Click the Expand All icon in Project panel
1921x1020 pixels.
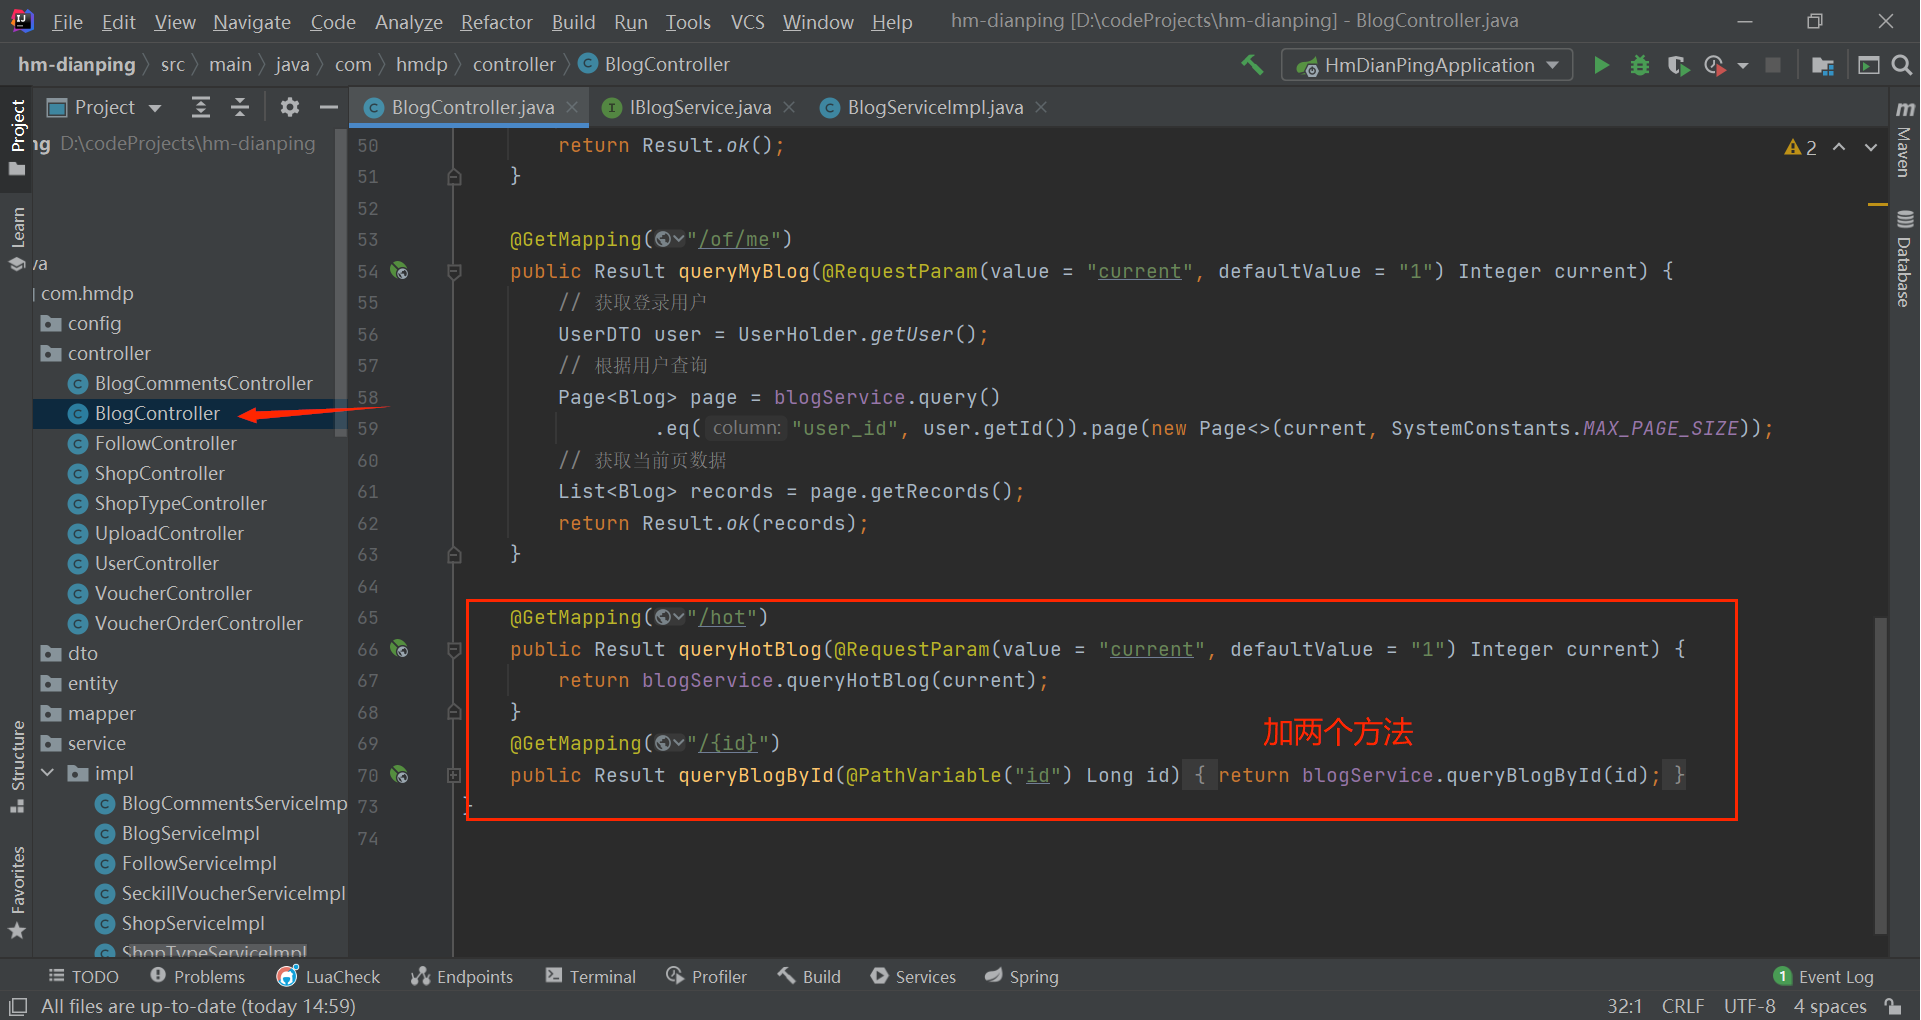click(201, 107)
